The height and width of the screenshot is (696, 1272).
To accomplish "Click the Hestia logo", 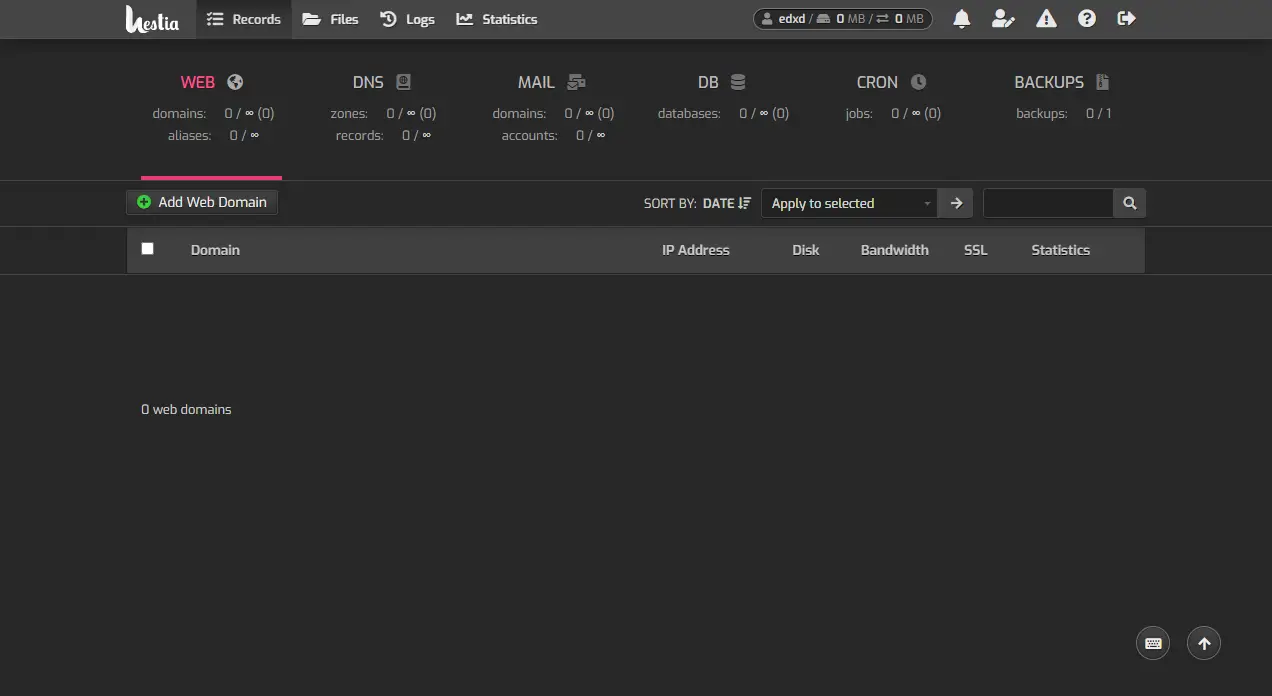I will 152,19.
